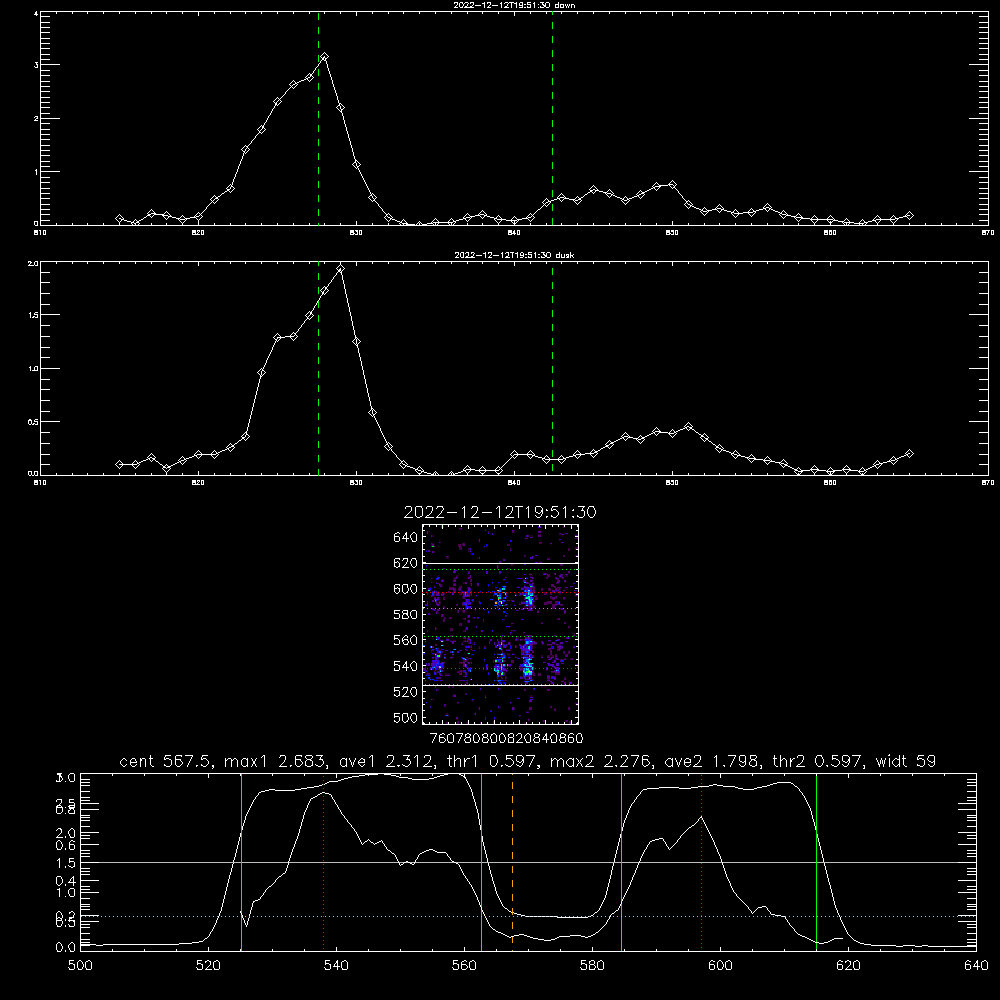Click the lower white boundary line in spectral image
Image resolution: width=1000 pixels, height=1000 pixels.
pos(500,685)
